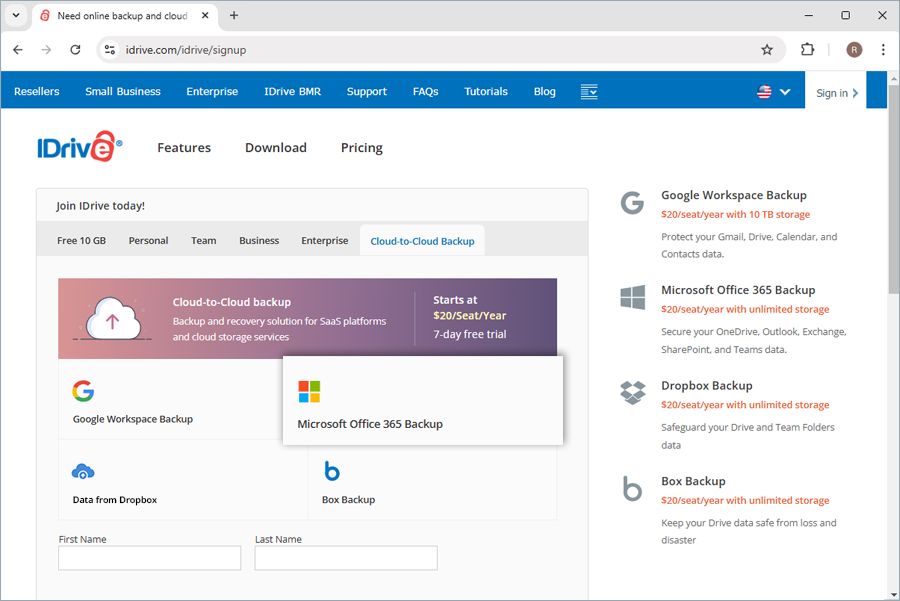This screenshot has width=900, height=601.
Task: Click the grey Windows icon in the sidebar
Action: [x=633, y=297]
